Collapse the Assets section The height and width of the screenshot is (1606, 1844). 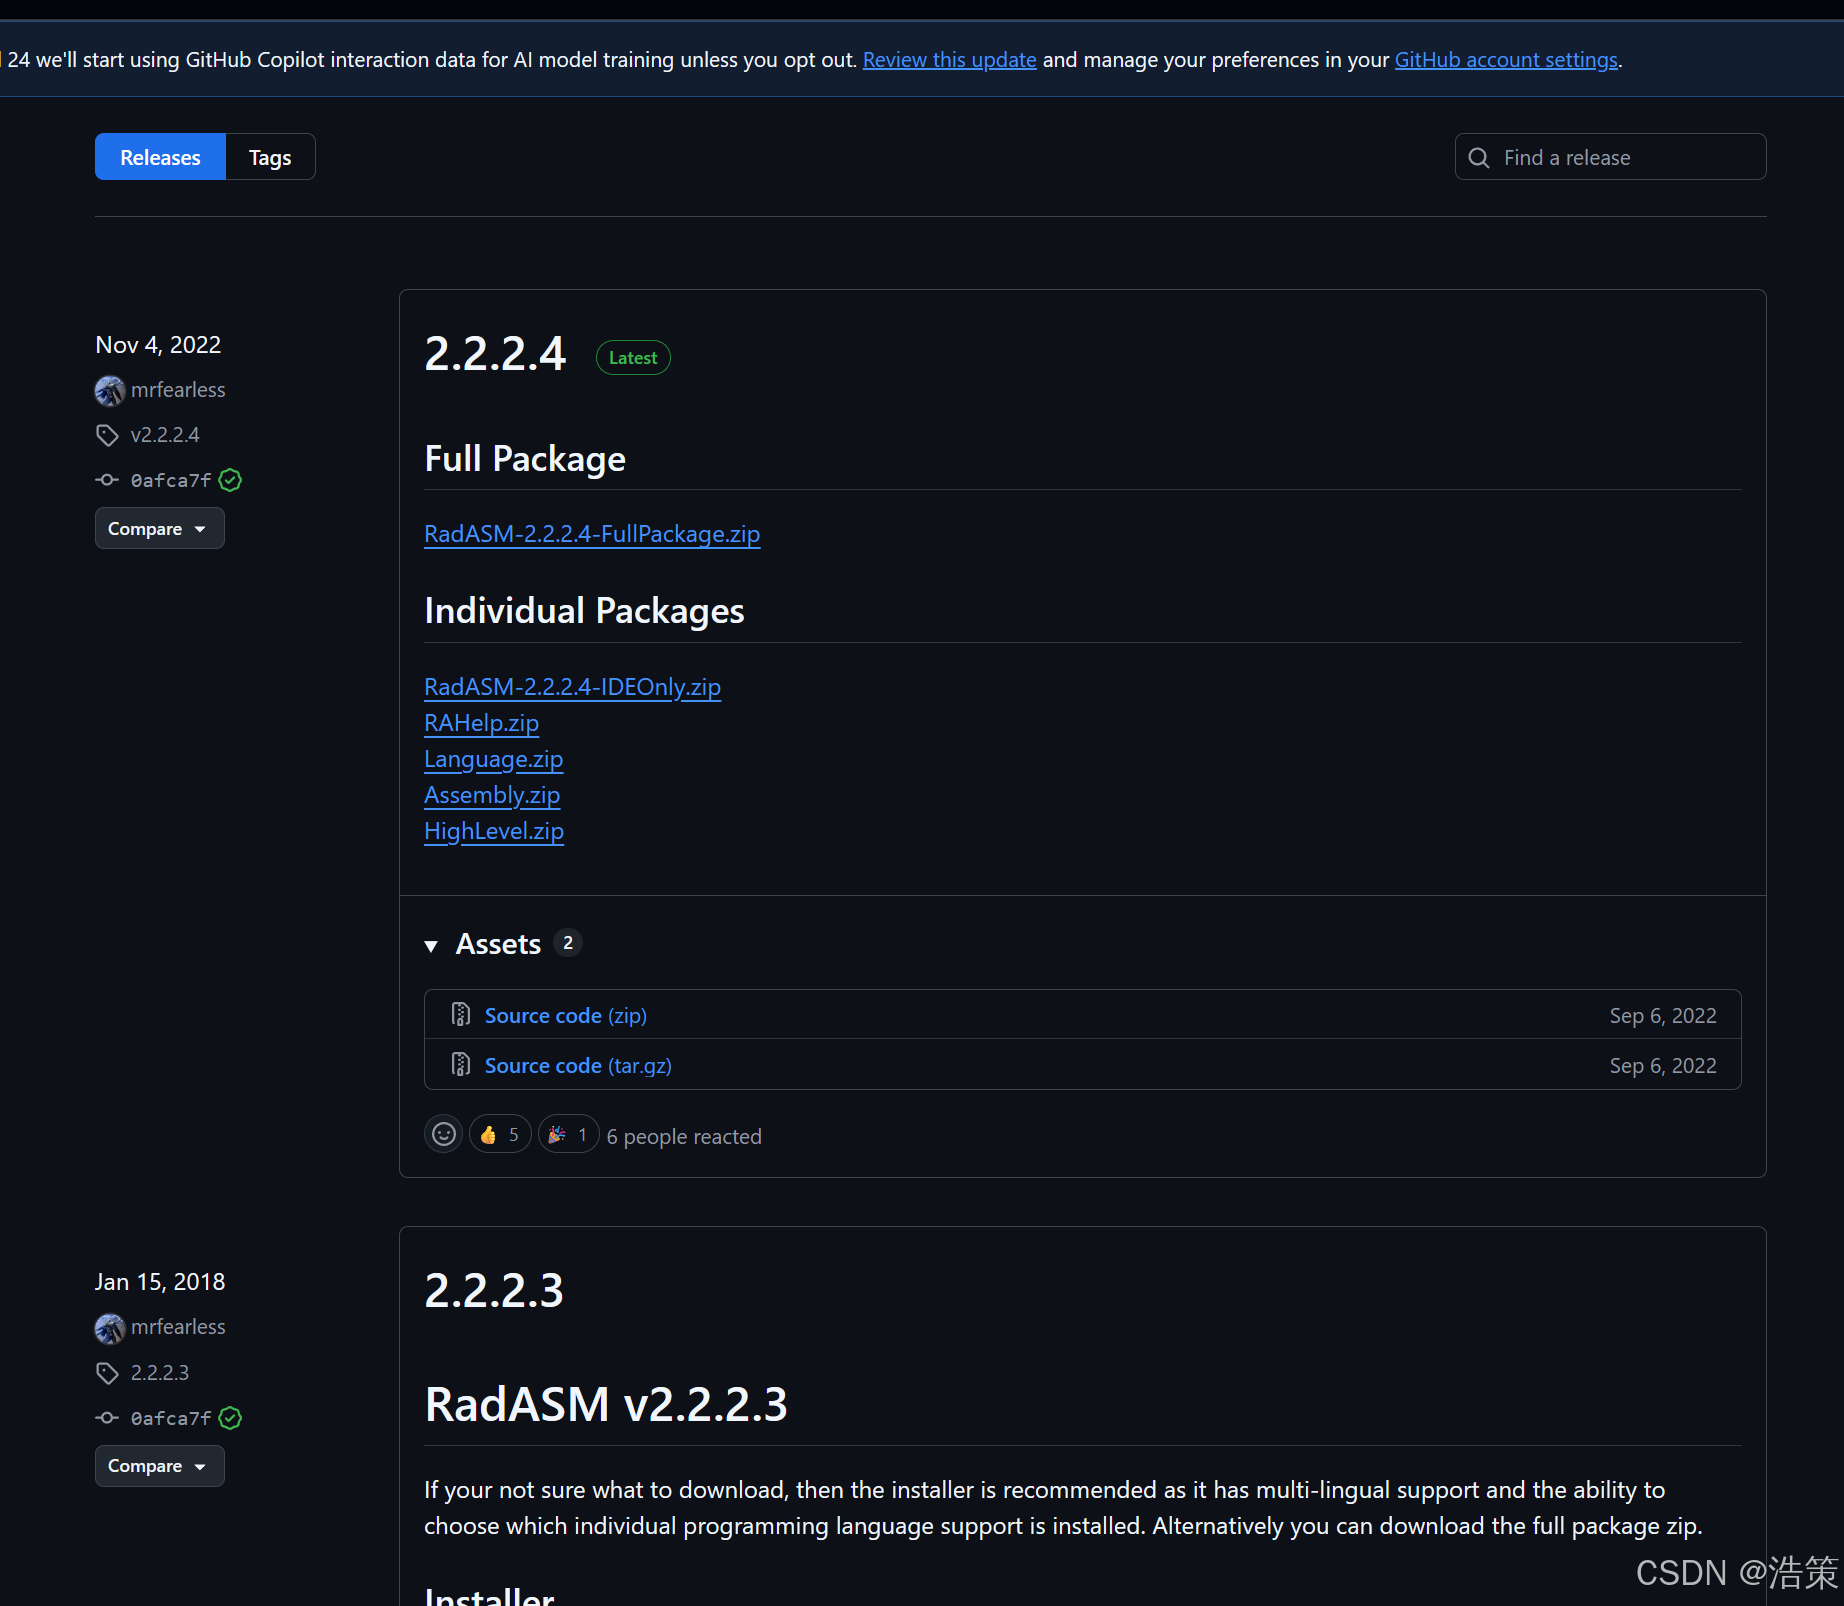tap(431, 945)
